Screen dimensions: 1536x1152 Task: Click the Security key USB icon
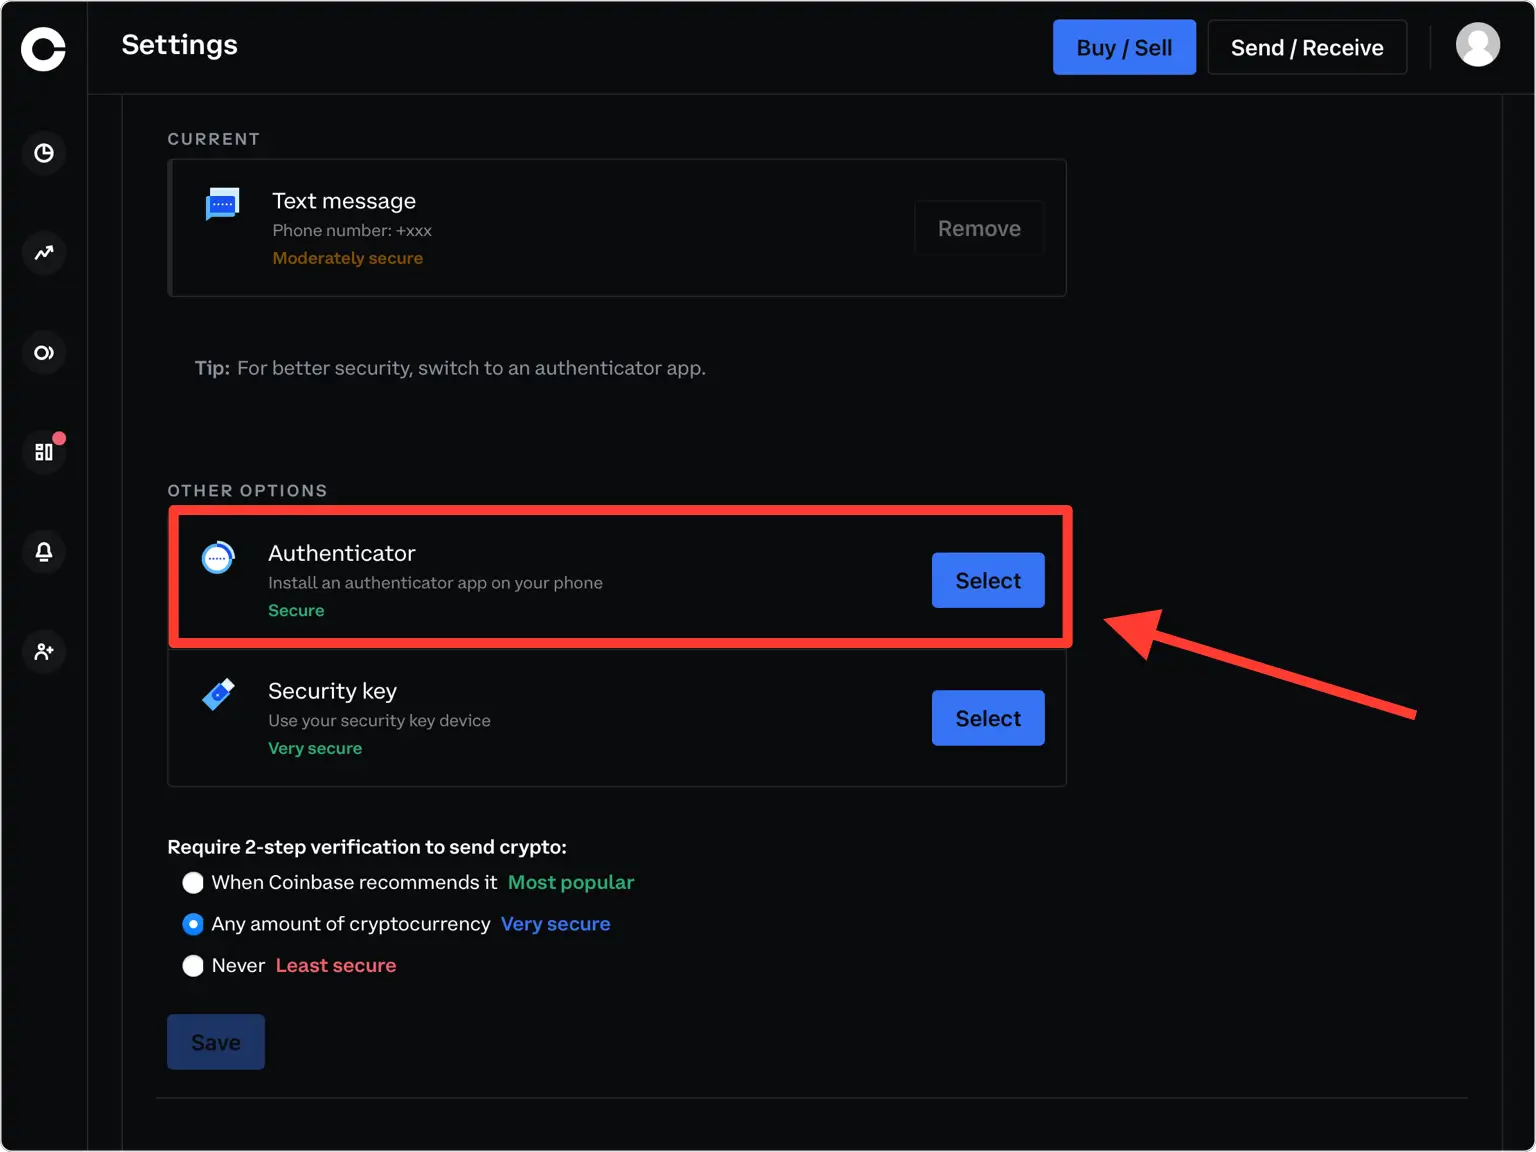click(x=218, y=694)
